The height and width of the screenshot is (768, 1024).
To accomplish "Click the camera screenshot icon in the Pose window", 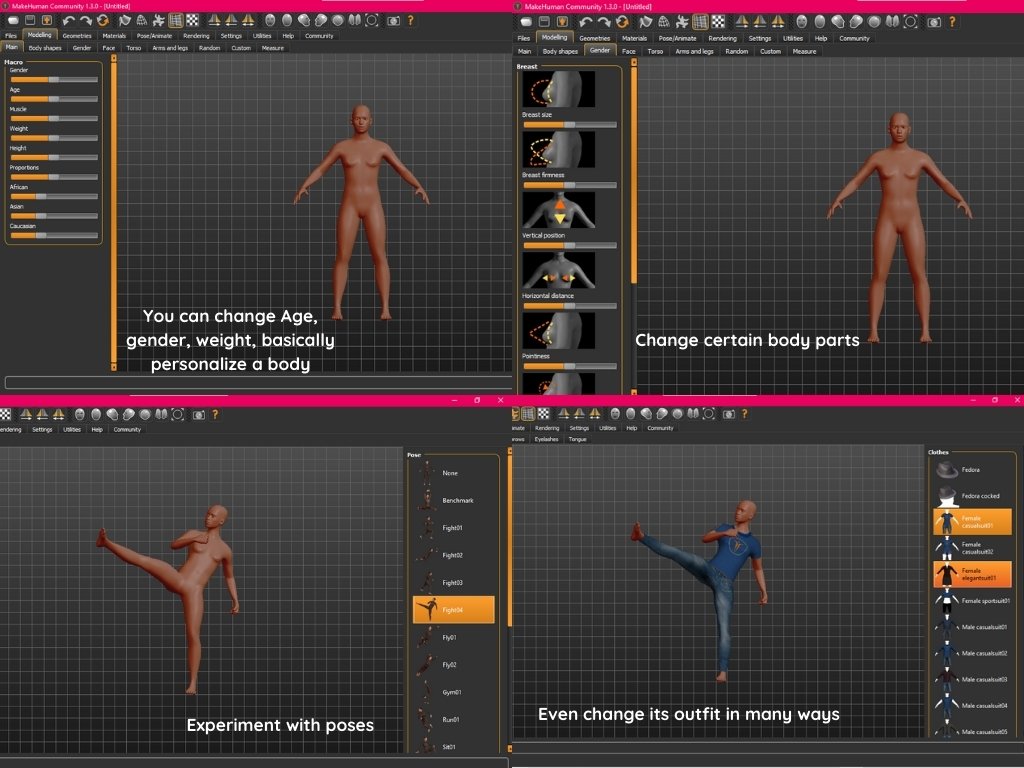I will pyautogui.click(x=198, y=414).
